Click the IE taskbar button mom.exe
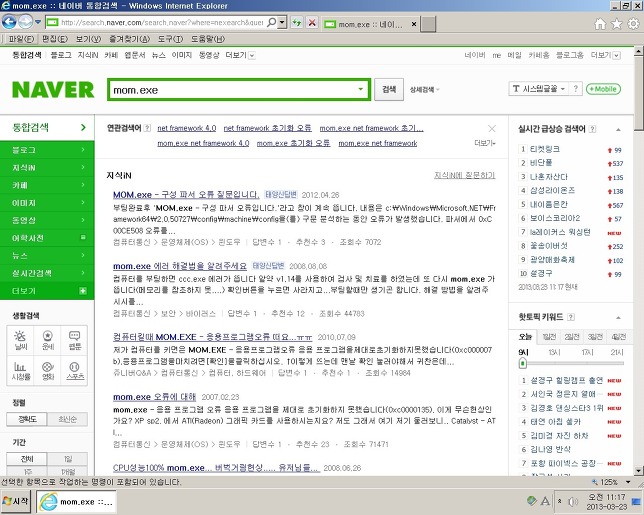The width and height of the screenshot is (644, 515). coord(76,501)
